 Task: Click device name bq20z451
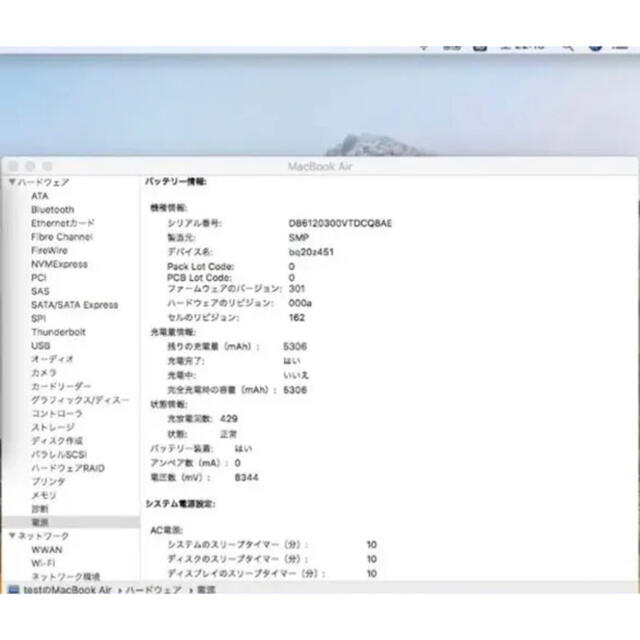(311, 252)
